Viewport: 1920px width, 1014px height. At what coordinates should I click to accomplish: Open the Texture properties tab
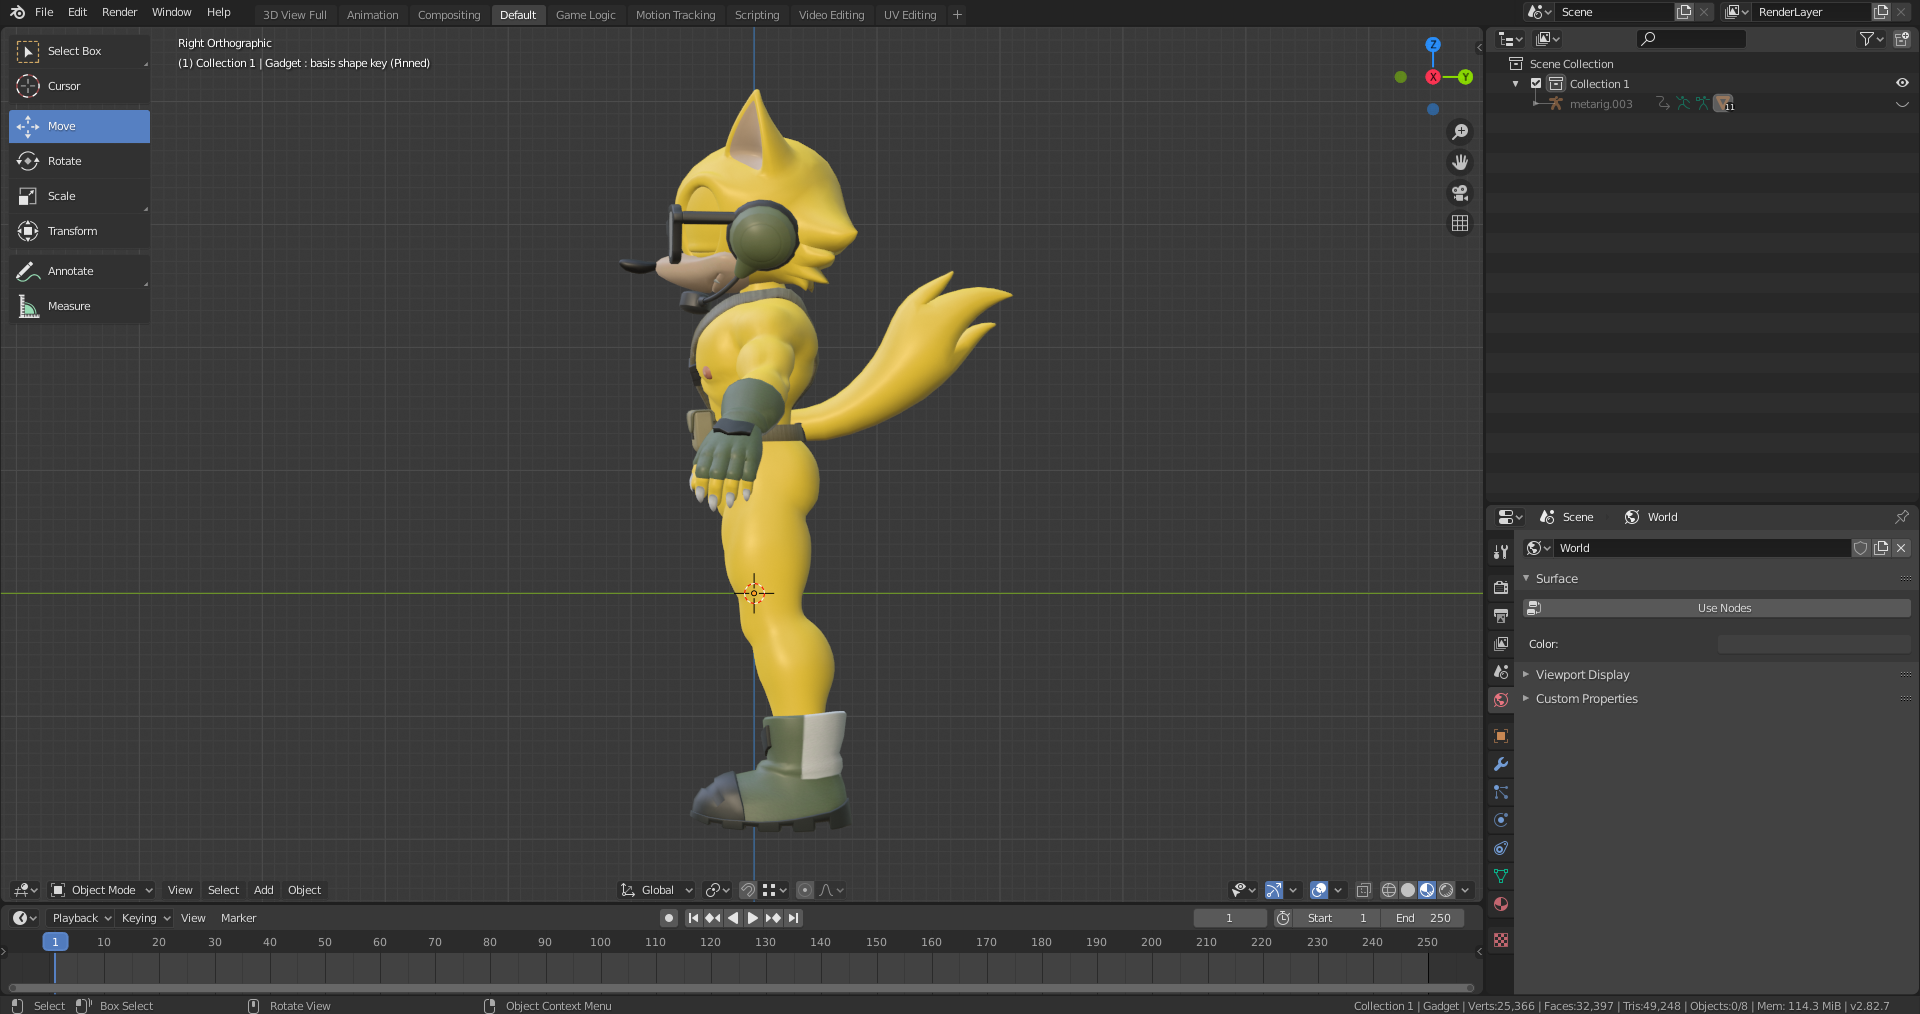pyautogui.click(x=1501, y=940)
